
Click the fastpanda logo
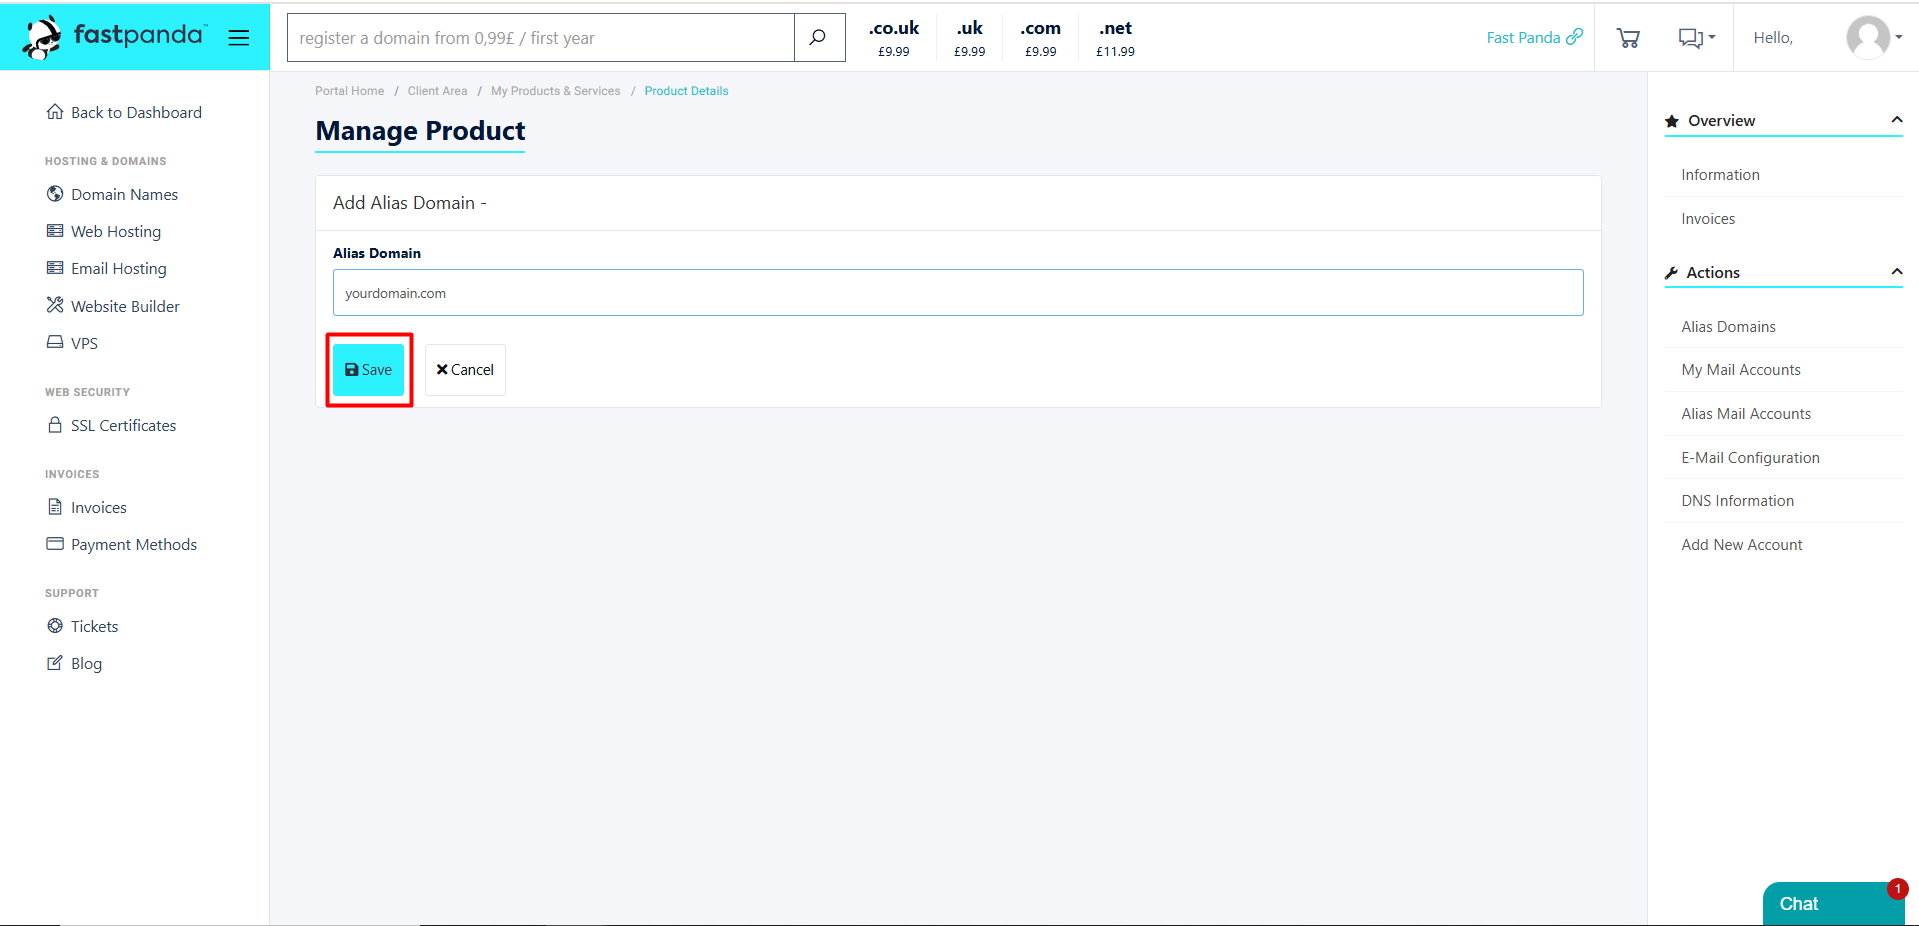(x=114, y=37)
